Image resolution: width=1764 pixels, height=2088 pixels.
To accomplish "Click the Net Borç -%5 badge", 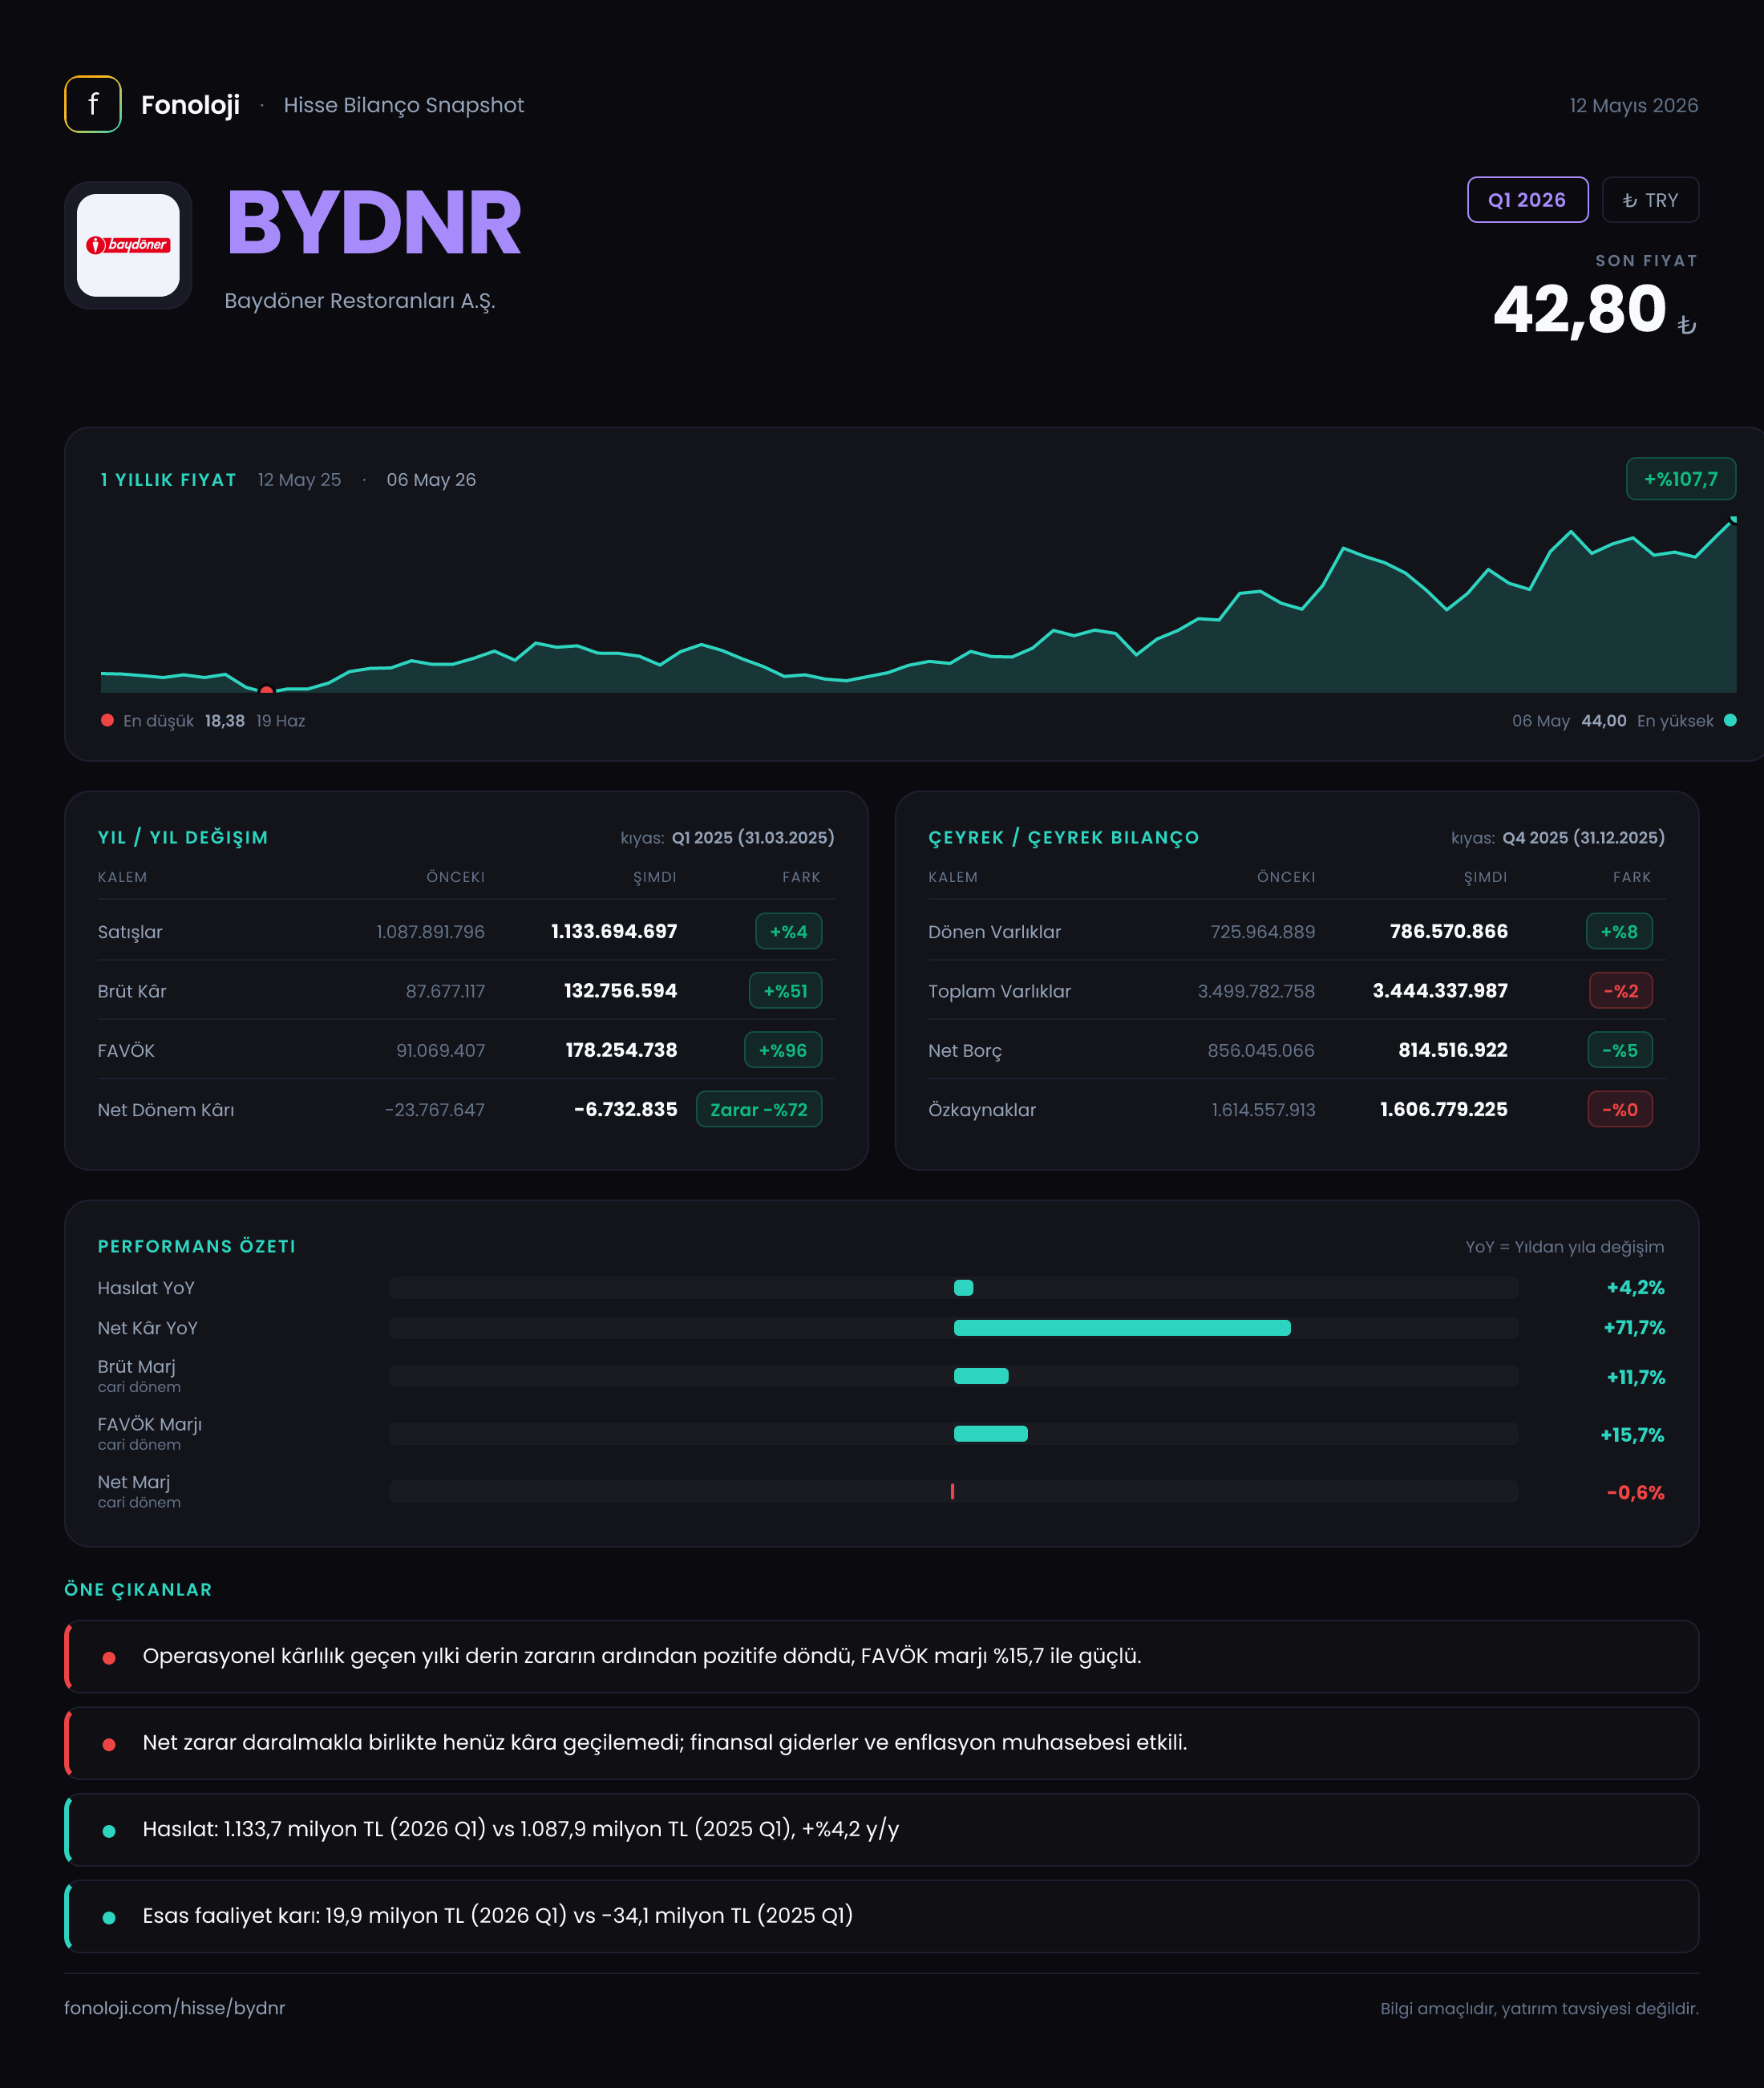I will click(1620, 1050).
